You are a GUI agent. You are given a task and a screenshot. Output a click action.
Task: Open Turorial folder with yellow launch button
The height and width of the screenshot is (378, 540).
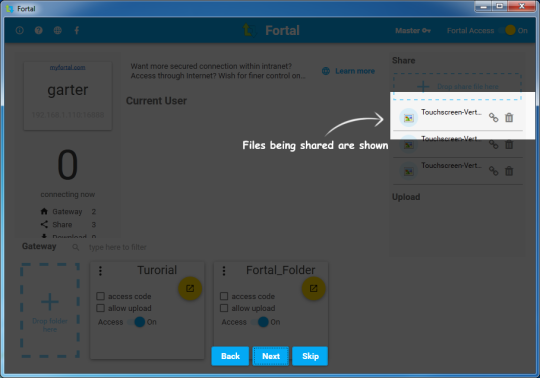coord(190,288)
